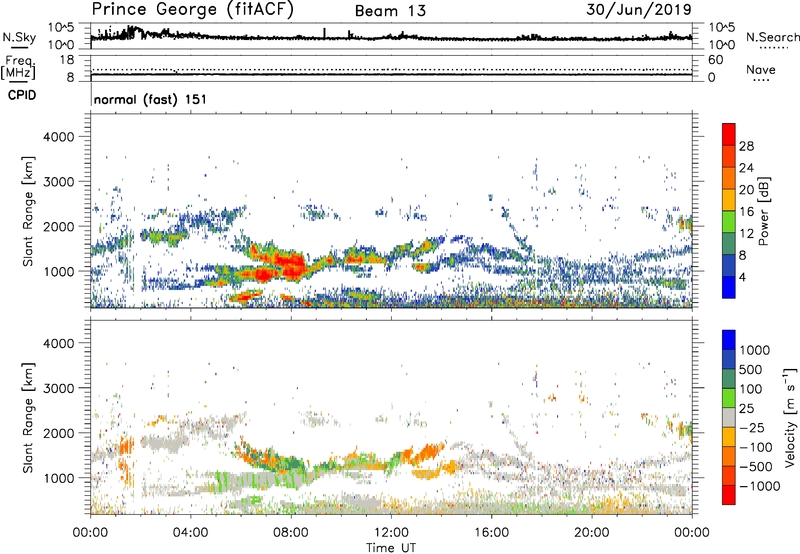
Task: Click the 'Nave' legend label
Action: pos(761,69)
